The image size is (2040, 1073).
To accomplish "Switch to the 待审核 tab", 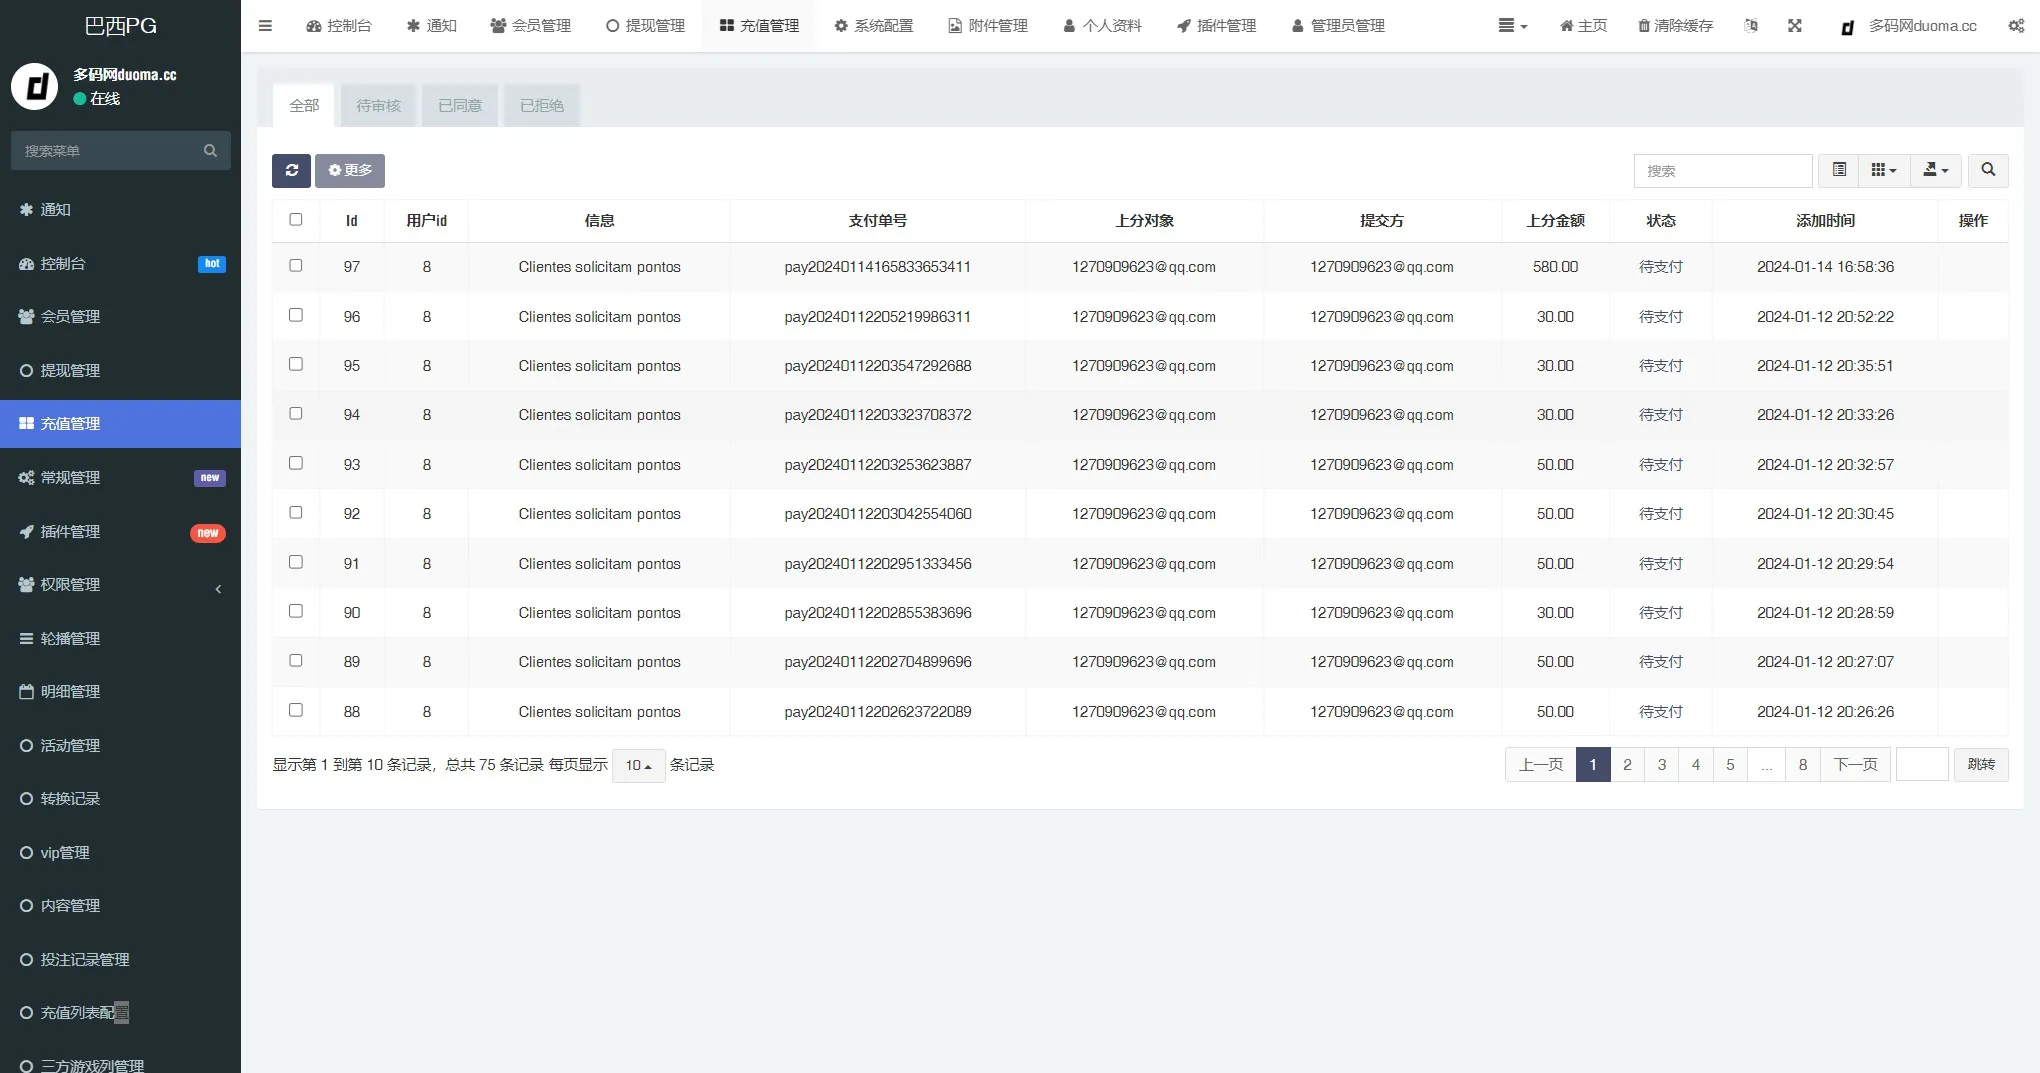I will click(x=378, y=106).
